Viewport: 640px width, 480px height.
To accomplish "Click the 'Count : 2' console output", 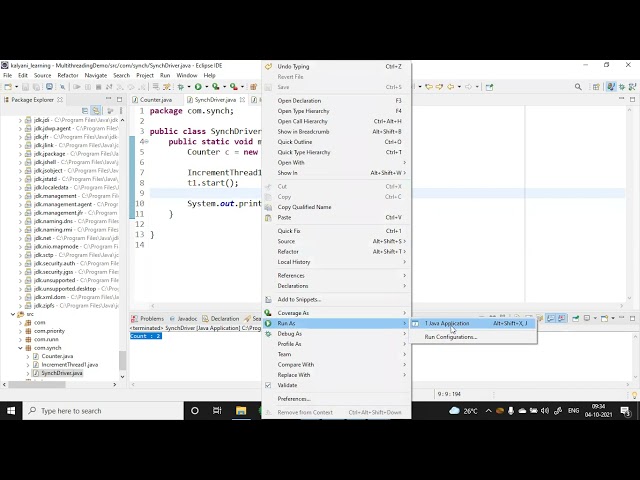I will [146, 336].
